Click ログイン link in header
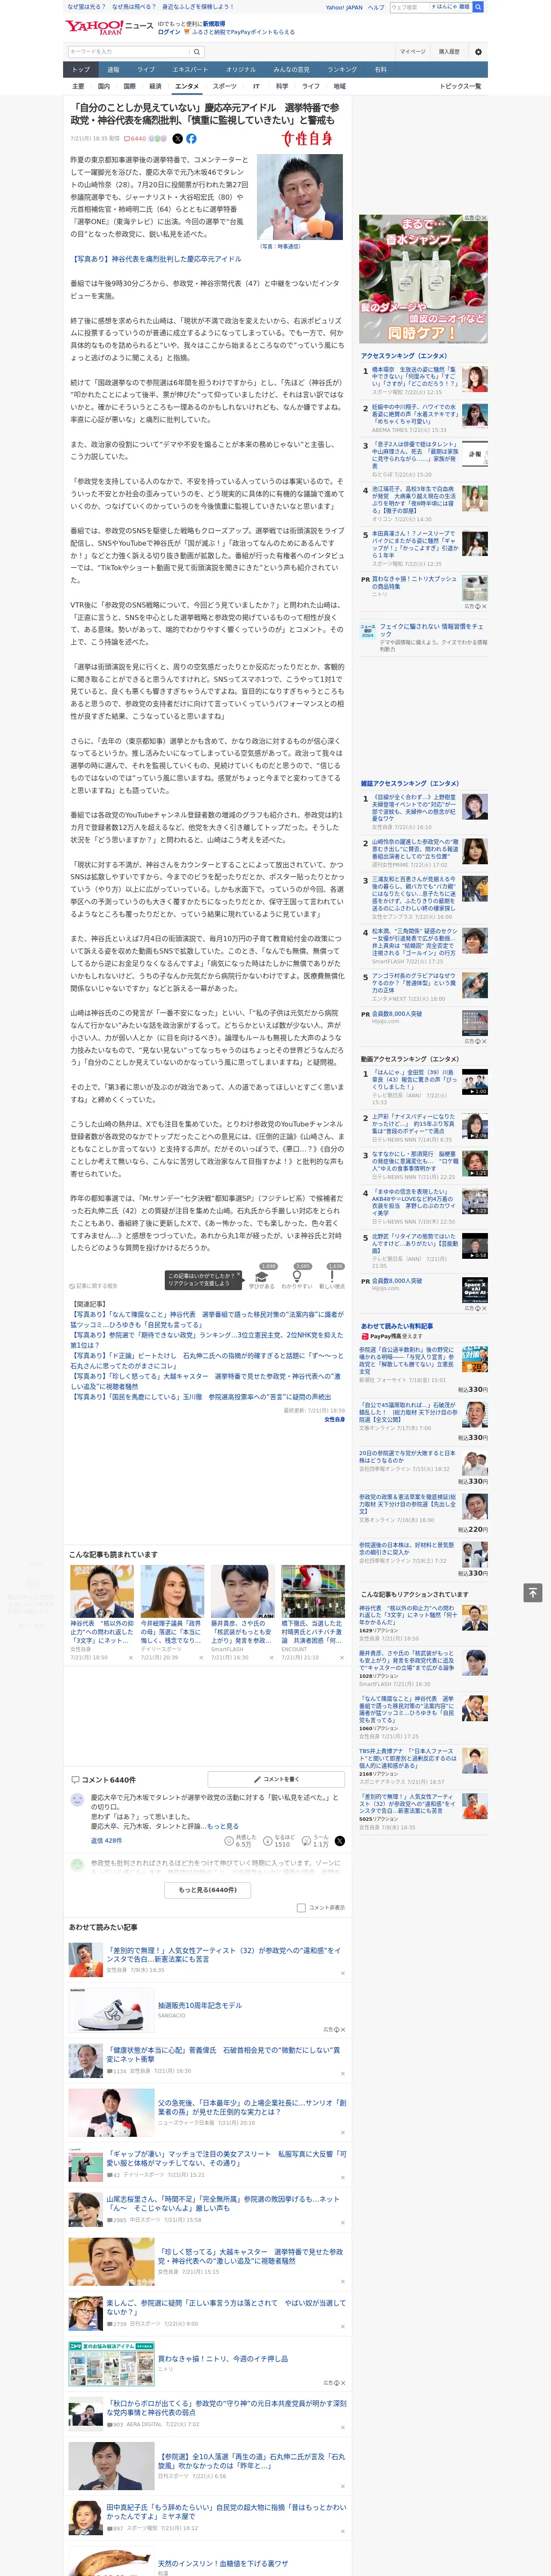 click(169, 32)
